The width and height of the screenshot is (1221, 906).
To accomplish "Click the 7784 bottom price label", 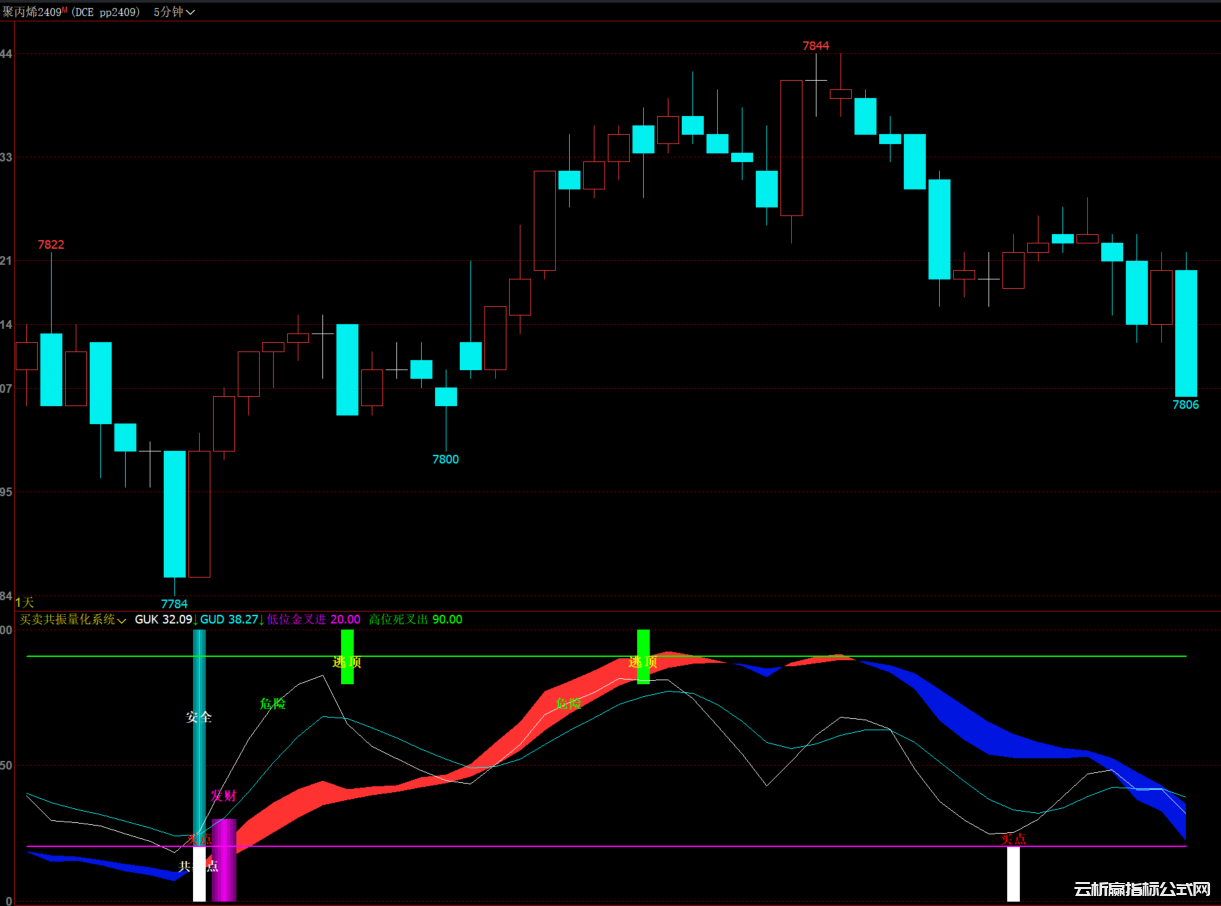I will (x=174, y=603).
